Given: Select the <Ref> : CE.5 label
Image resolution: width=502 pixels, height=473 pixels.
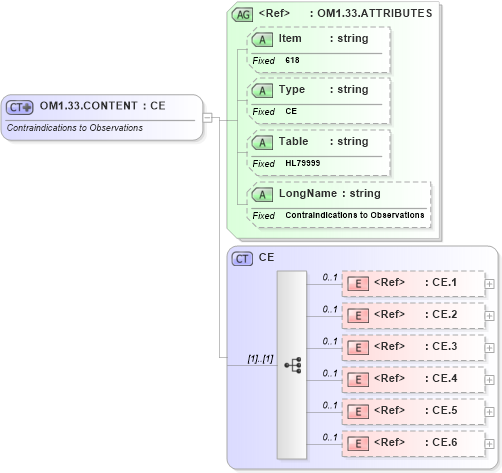Looking at the screenshot, I should pos(415,410).
